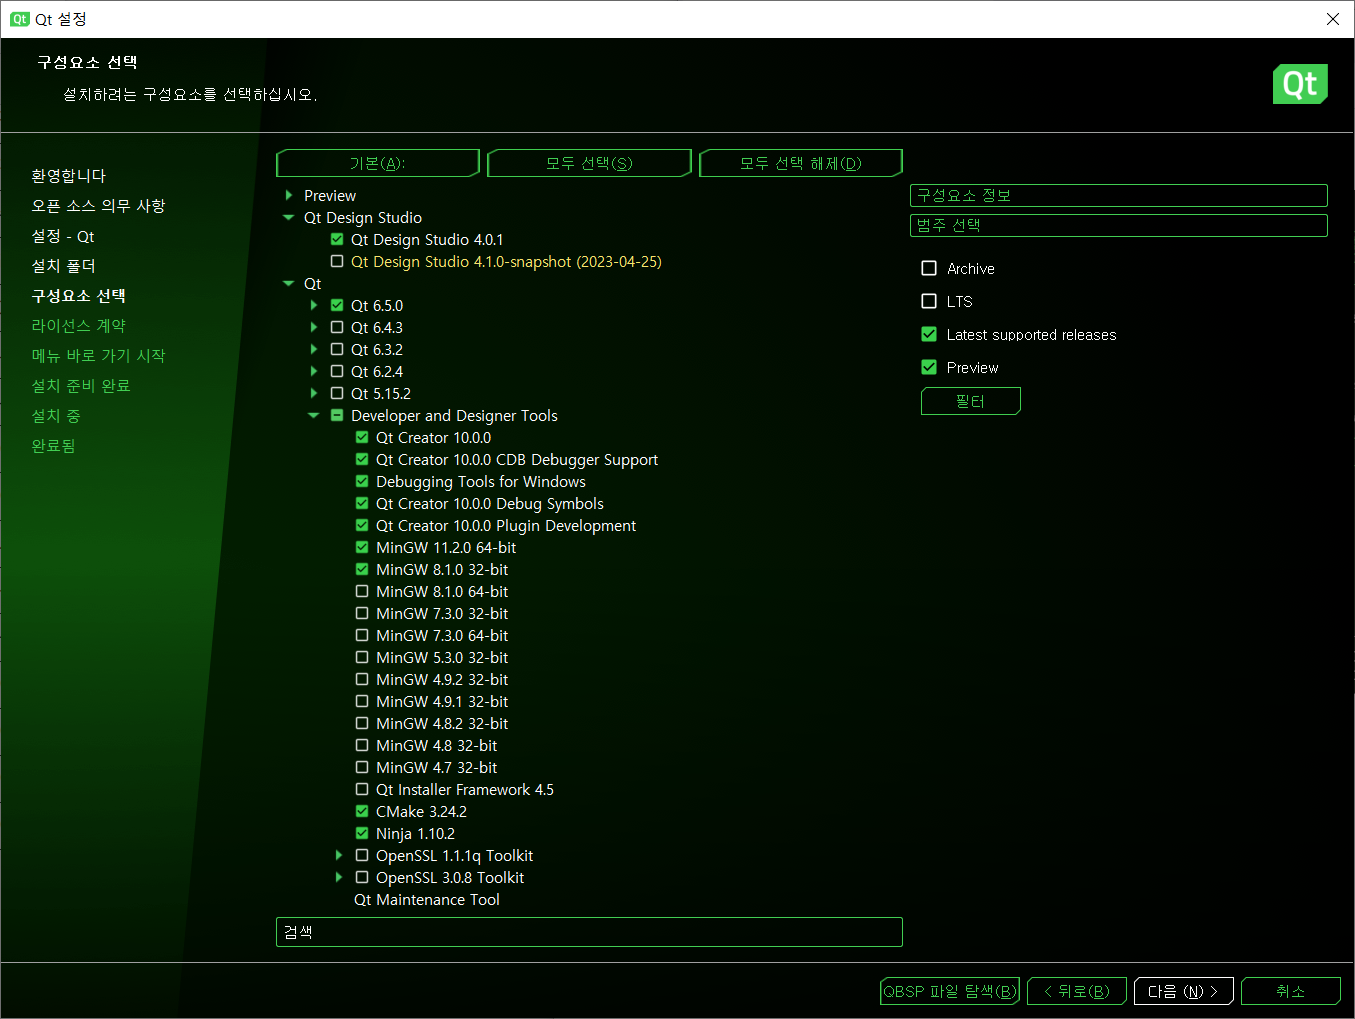
Task: Select the Qt Maintenance Tool row
Action: pos(427,900)
